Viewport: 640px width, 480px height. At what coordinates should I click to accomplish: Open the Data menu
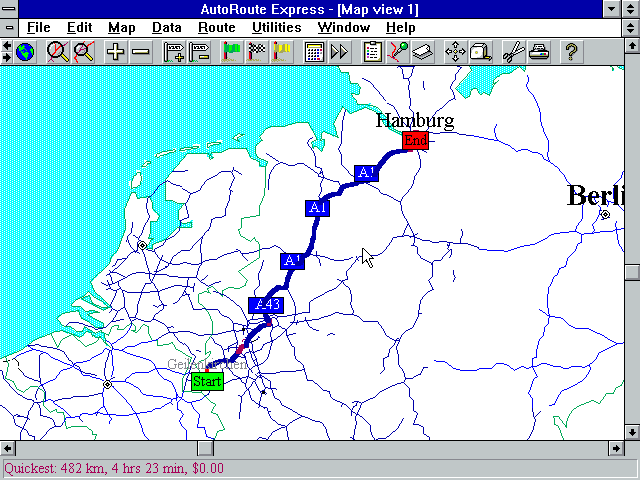[167, 28]
